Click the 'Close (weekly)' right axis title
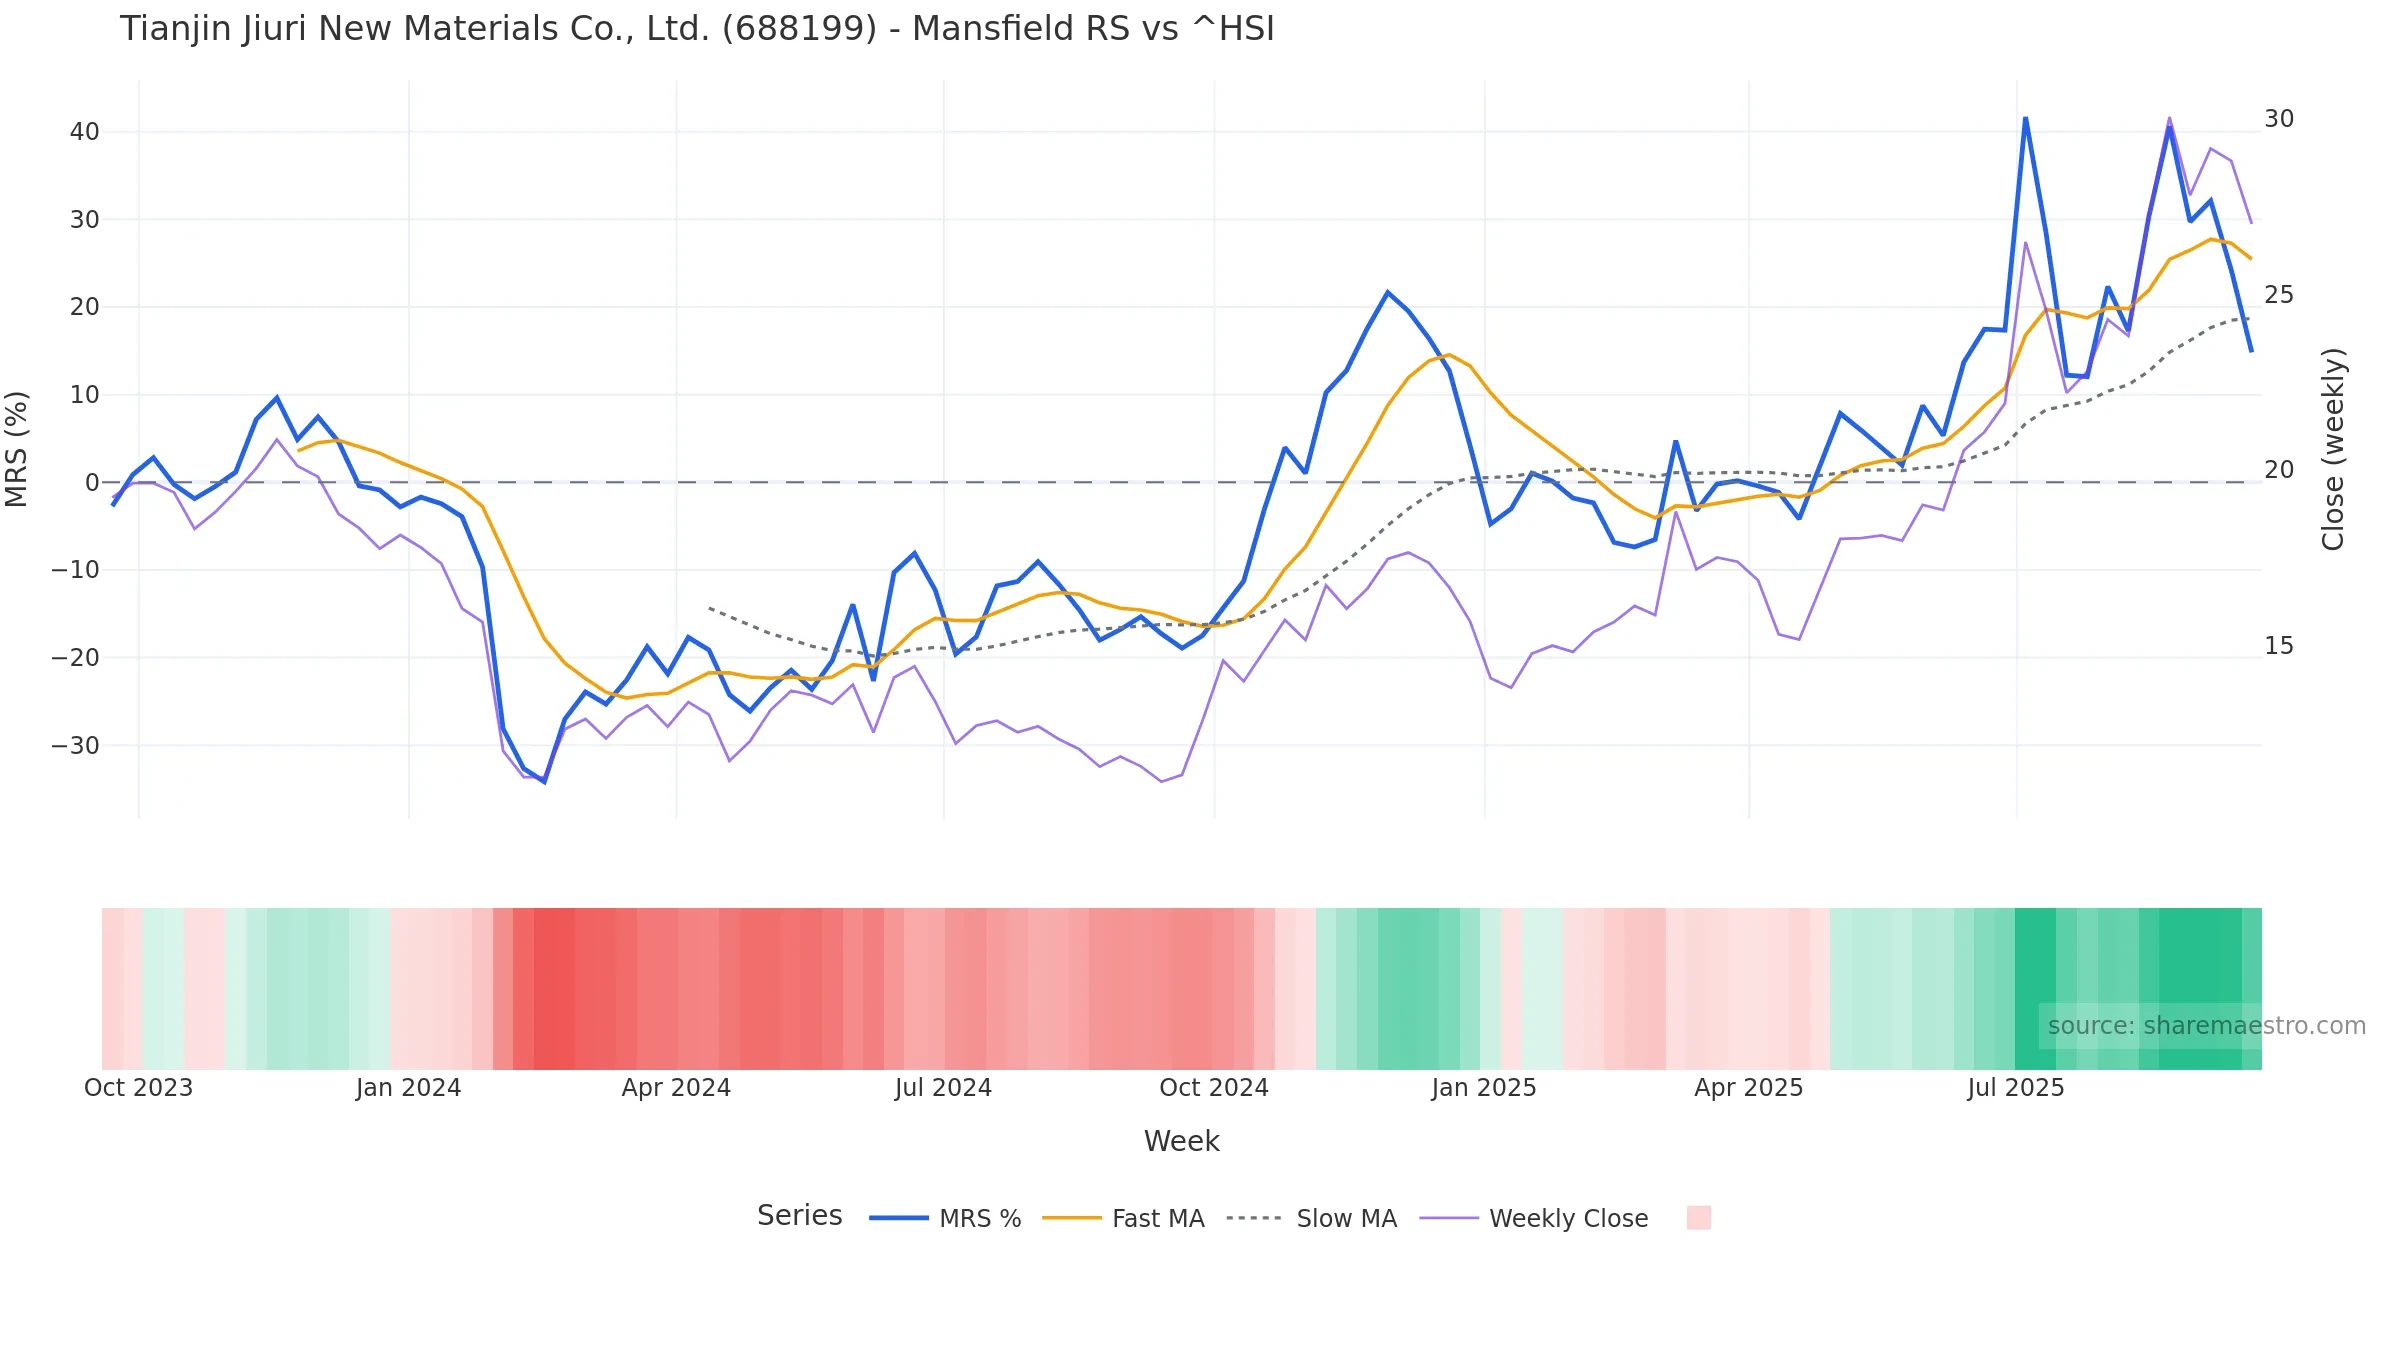Viewport: 2400px width, 1350px height. pyautogui.click(x=2333, y=449)
